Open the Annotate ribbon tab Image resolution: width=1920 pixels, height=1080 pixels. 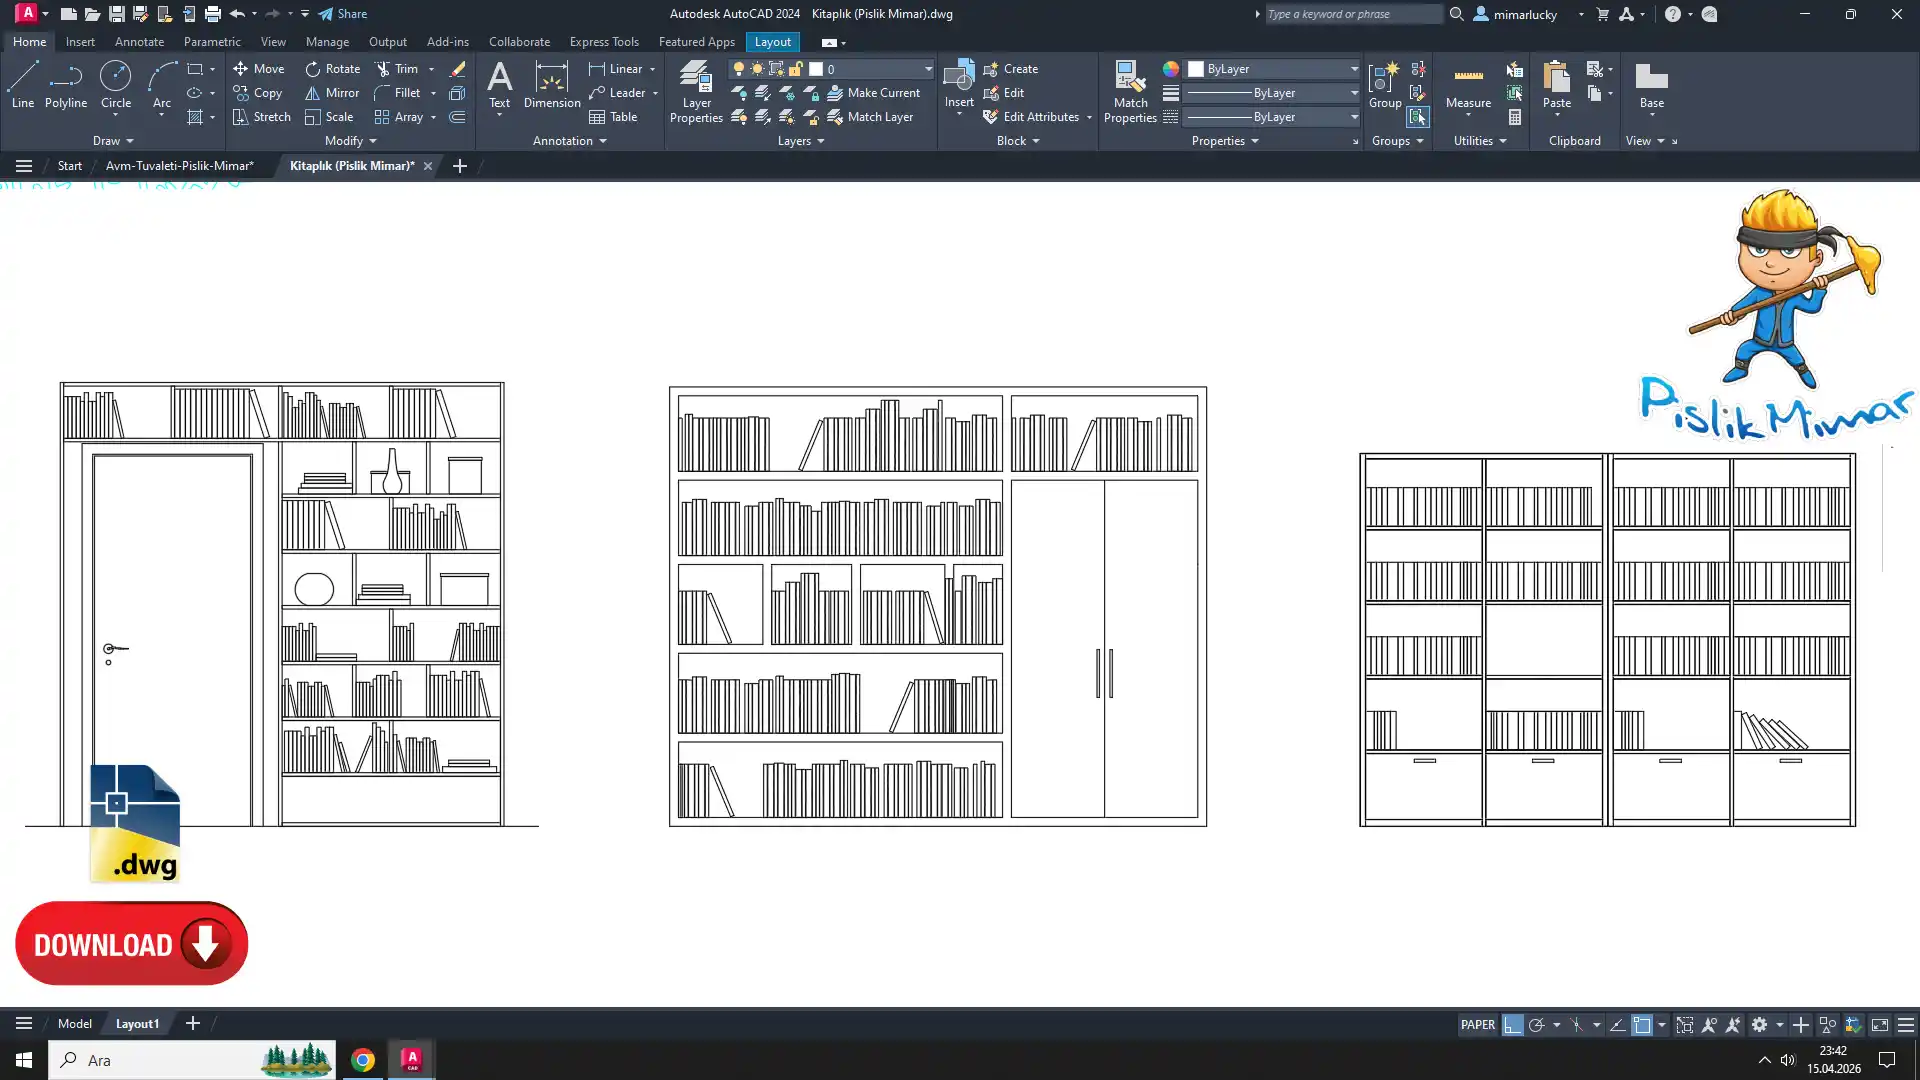pyautogui.click(x=139, y=42)
